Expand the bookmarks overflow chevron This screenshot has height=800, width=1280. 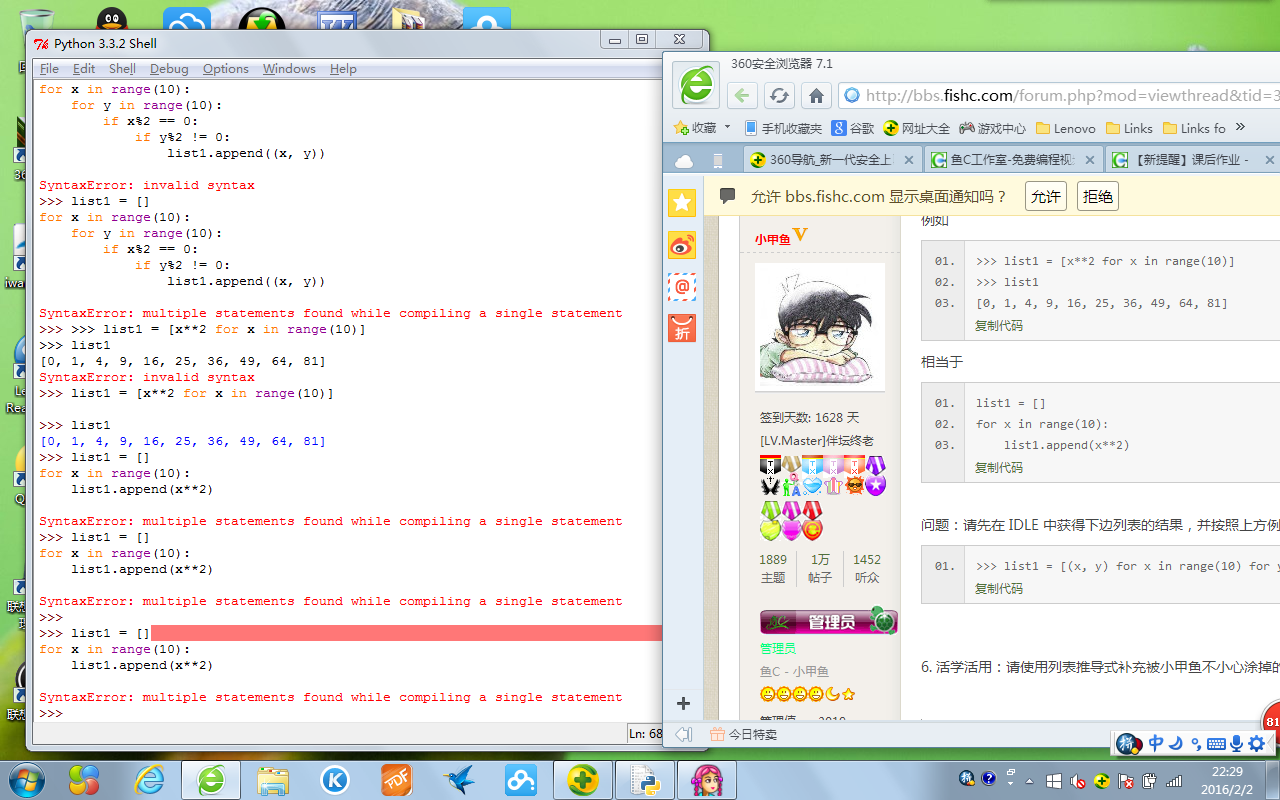coord(1238,128)
